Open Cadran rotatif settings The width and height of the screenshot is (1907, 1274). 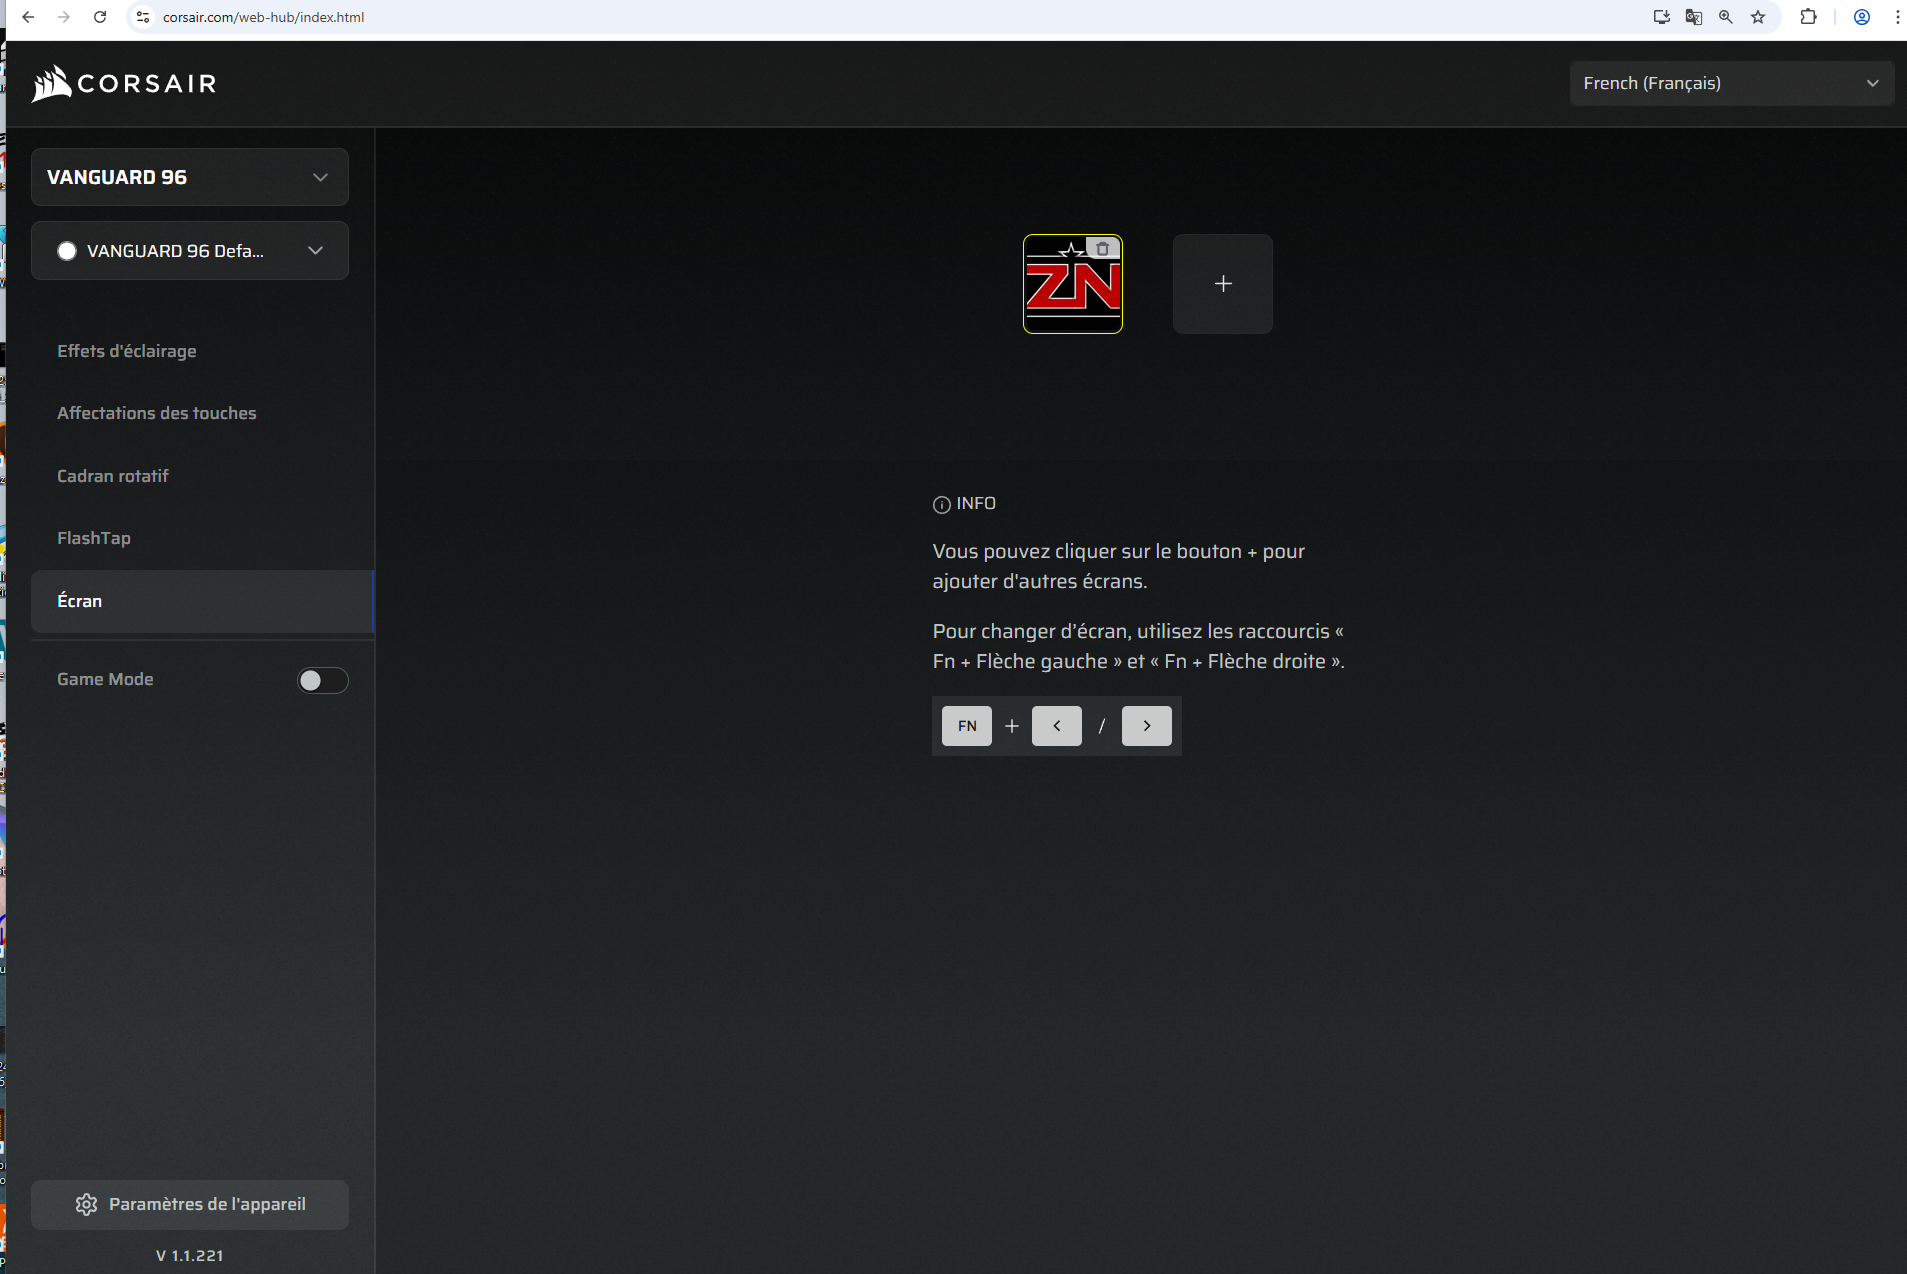[113, 476]
